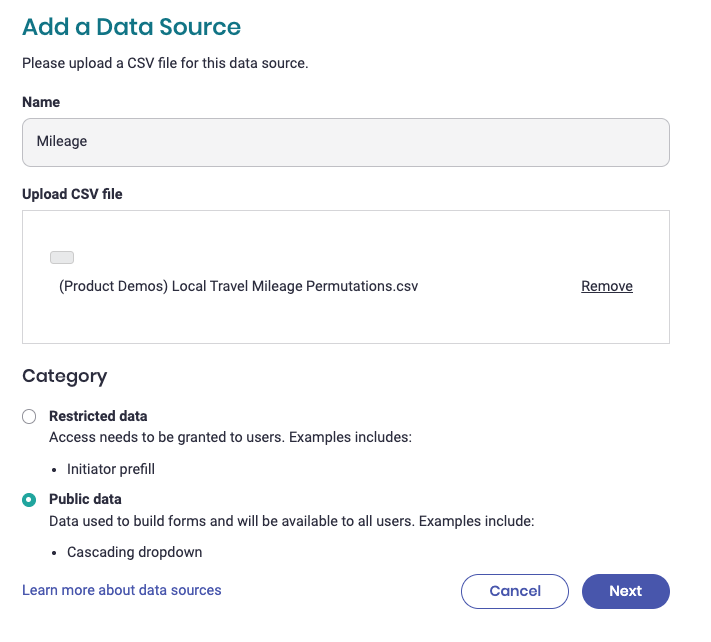Click the "Restricted data" label text
Screen dimensions: 711x642
(98, 416)
